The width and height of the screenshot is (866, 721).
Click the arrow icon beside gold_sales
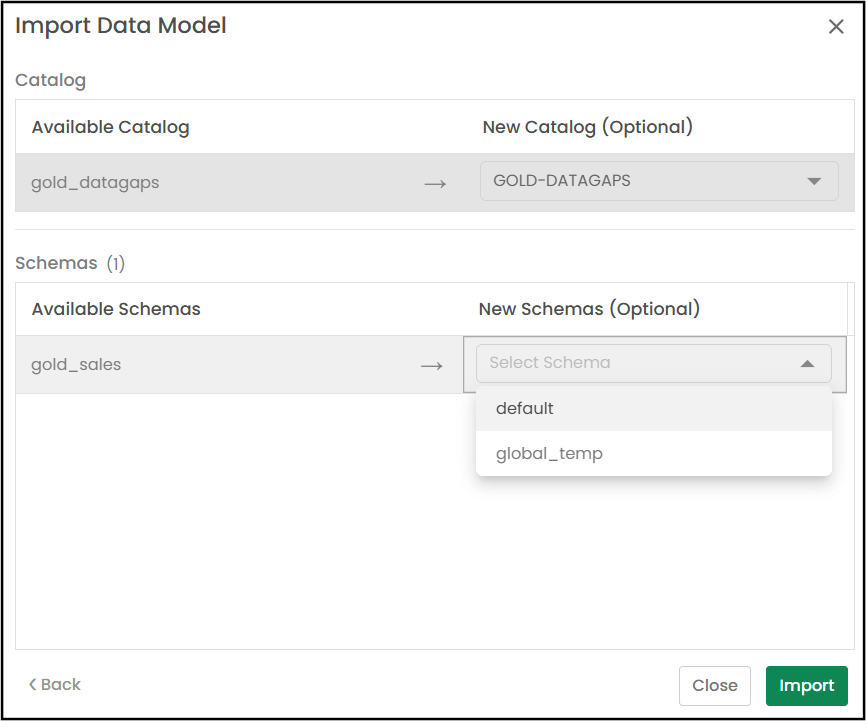coord(432,366)
